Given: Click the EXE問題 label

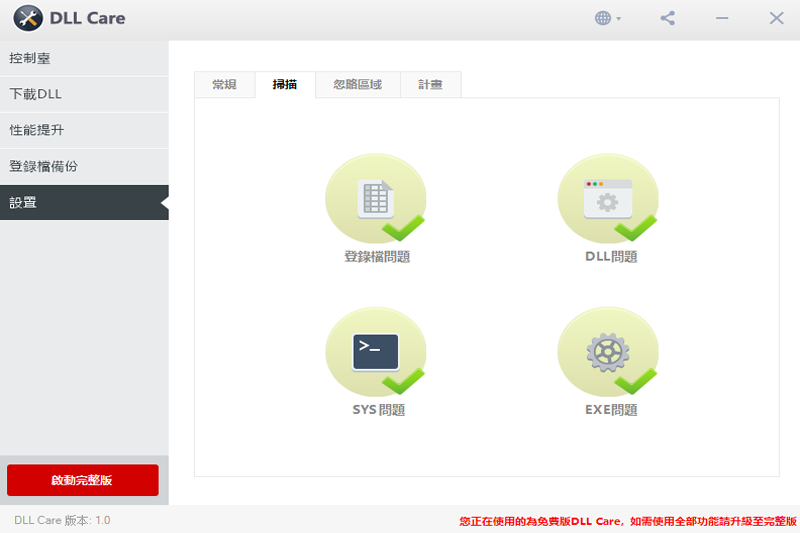Looking at the screenshot, I should pyautogui.click(x=611, y=410).
